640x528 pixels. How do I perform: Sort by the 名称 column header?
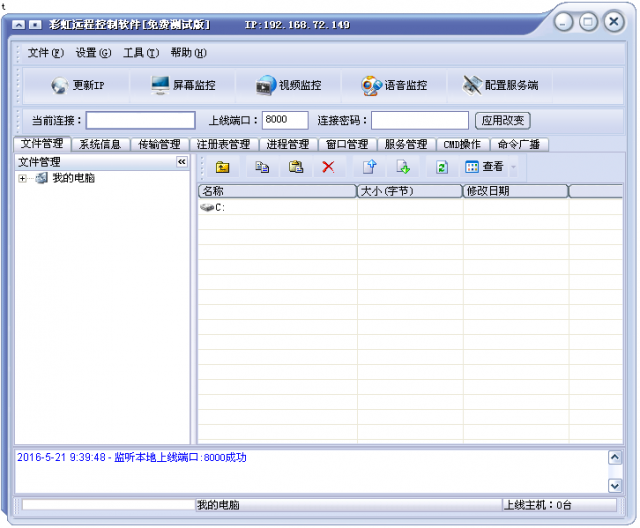click(x=277, y=191)
